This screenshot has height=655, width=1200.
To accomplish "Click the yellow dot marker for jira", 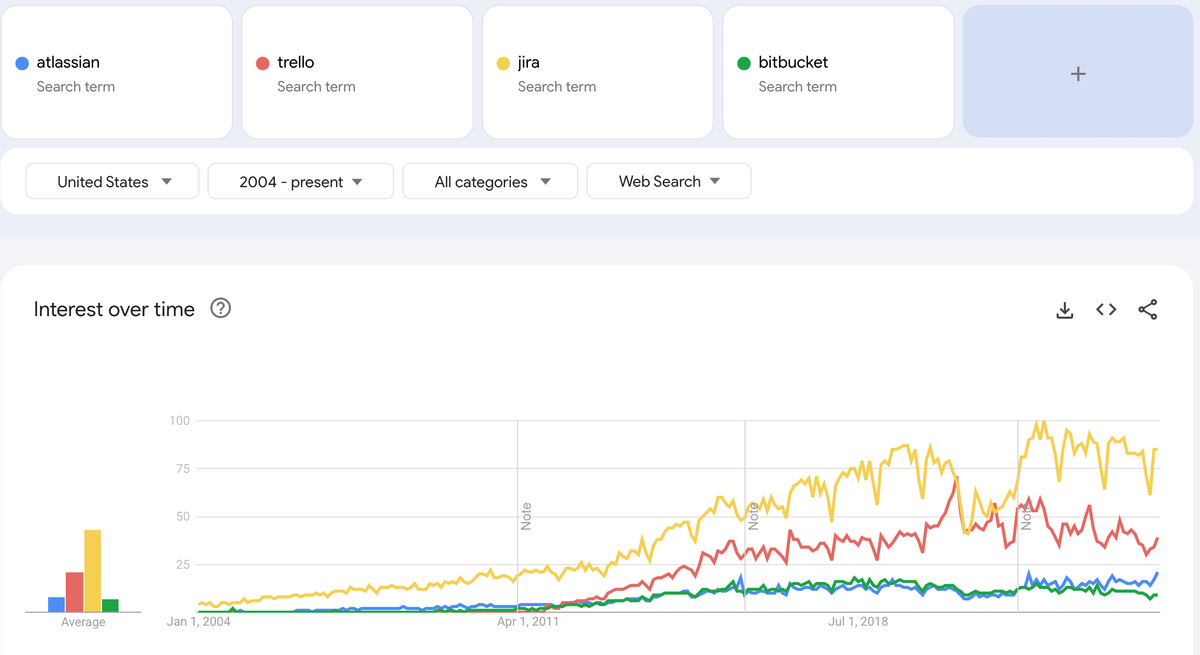I will pos(504,62).
